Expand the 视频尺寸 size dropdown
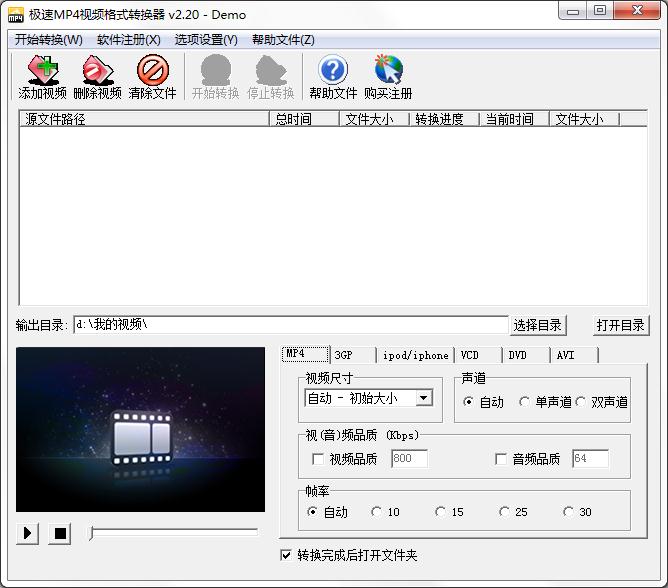 click(x=423, y=398)
